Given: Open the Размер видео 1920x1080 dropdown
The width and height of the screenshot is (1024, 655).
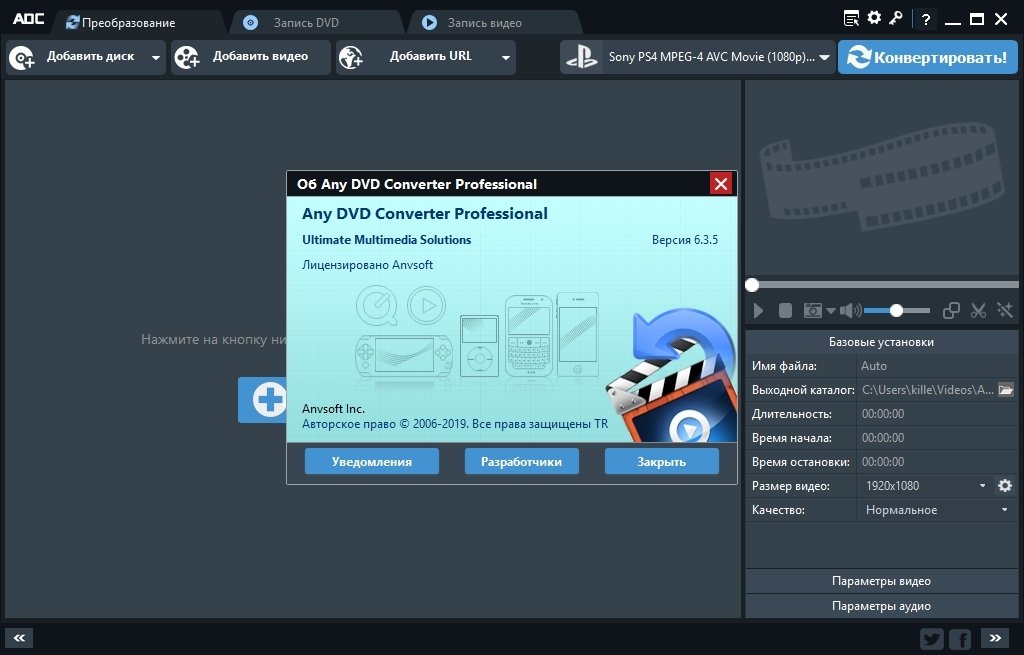Looking at the screenshot, I should tap(925, 486).
